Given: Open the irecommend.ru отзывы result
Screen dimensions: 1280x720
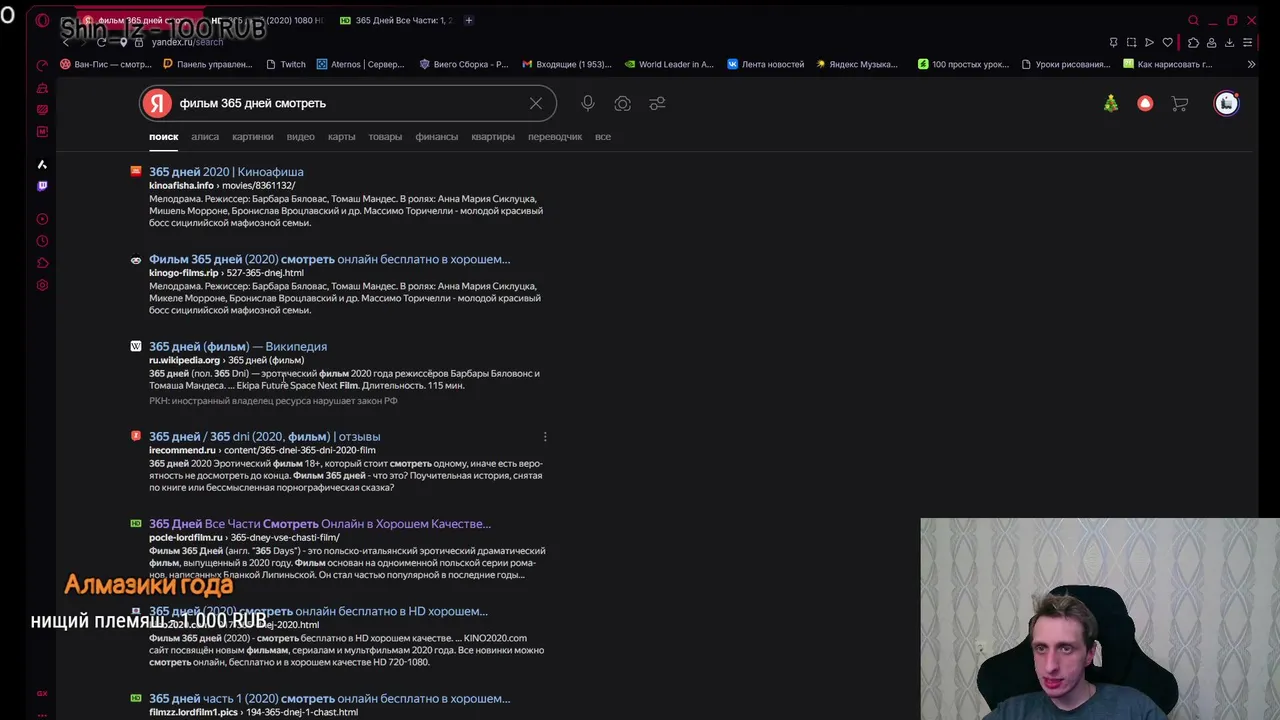Looking at the screenshot, I should coord(264,437).
